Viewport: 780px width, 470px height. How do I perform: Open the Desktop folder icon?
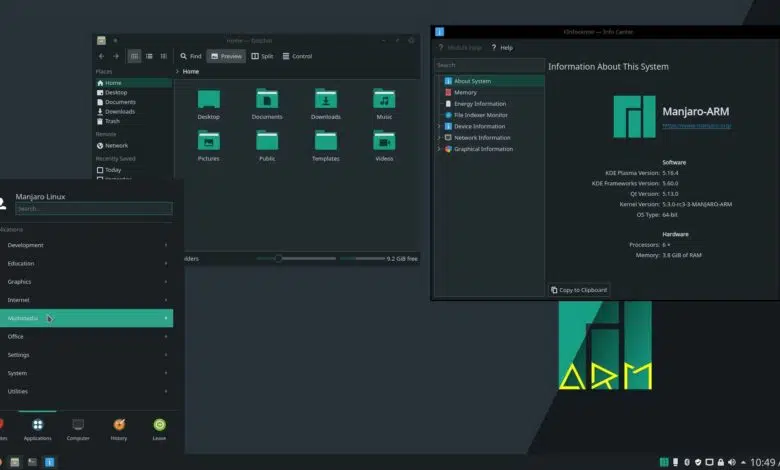(x=208, y=104)
